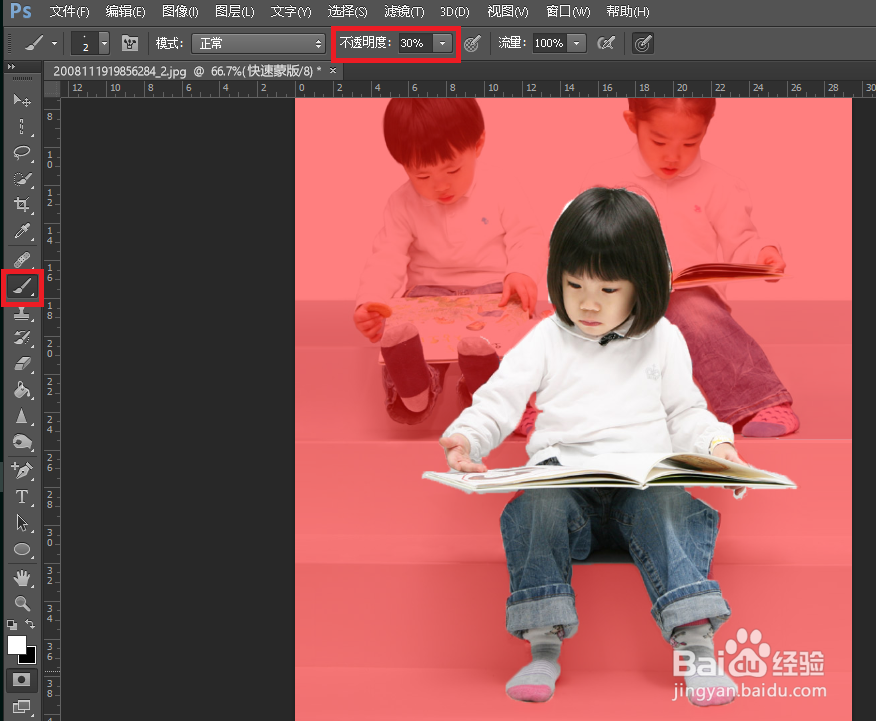
Task: Toggle pressure for size icon
Action: click(642, 43)
